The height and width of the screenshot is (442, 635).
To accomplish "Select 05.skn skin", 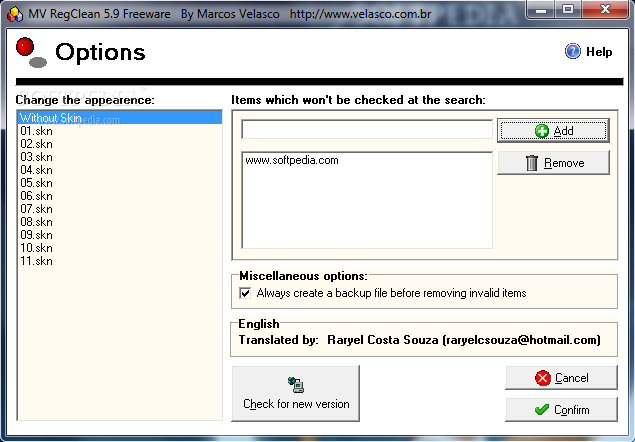I will [120, 183].
